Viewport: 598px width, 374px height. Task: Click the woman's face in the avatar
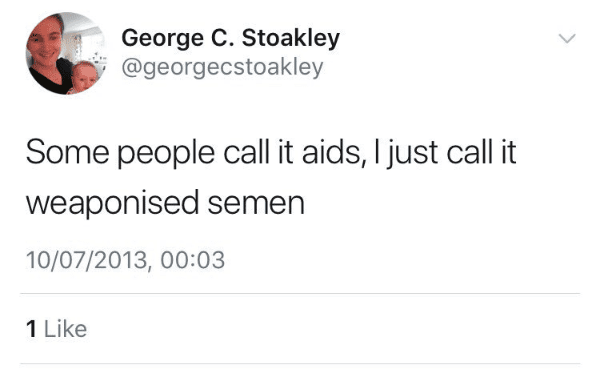point(48,41)
